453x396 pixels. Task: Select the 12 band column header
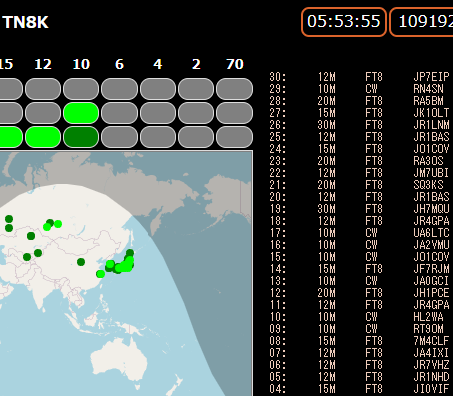tap(43, 64)
